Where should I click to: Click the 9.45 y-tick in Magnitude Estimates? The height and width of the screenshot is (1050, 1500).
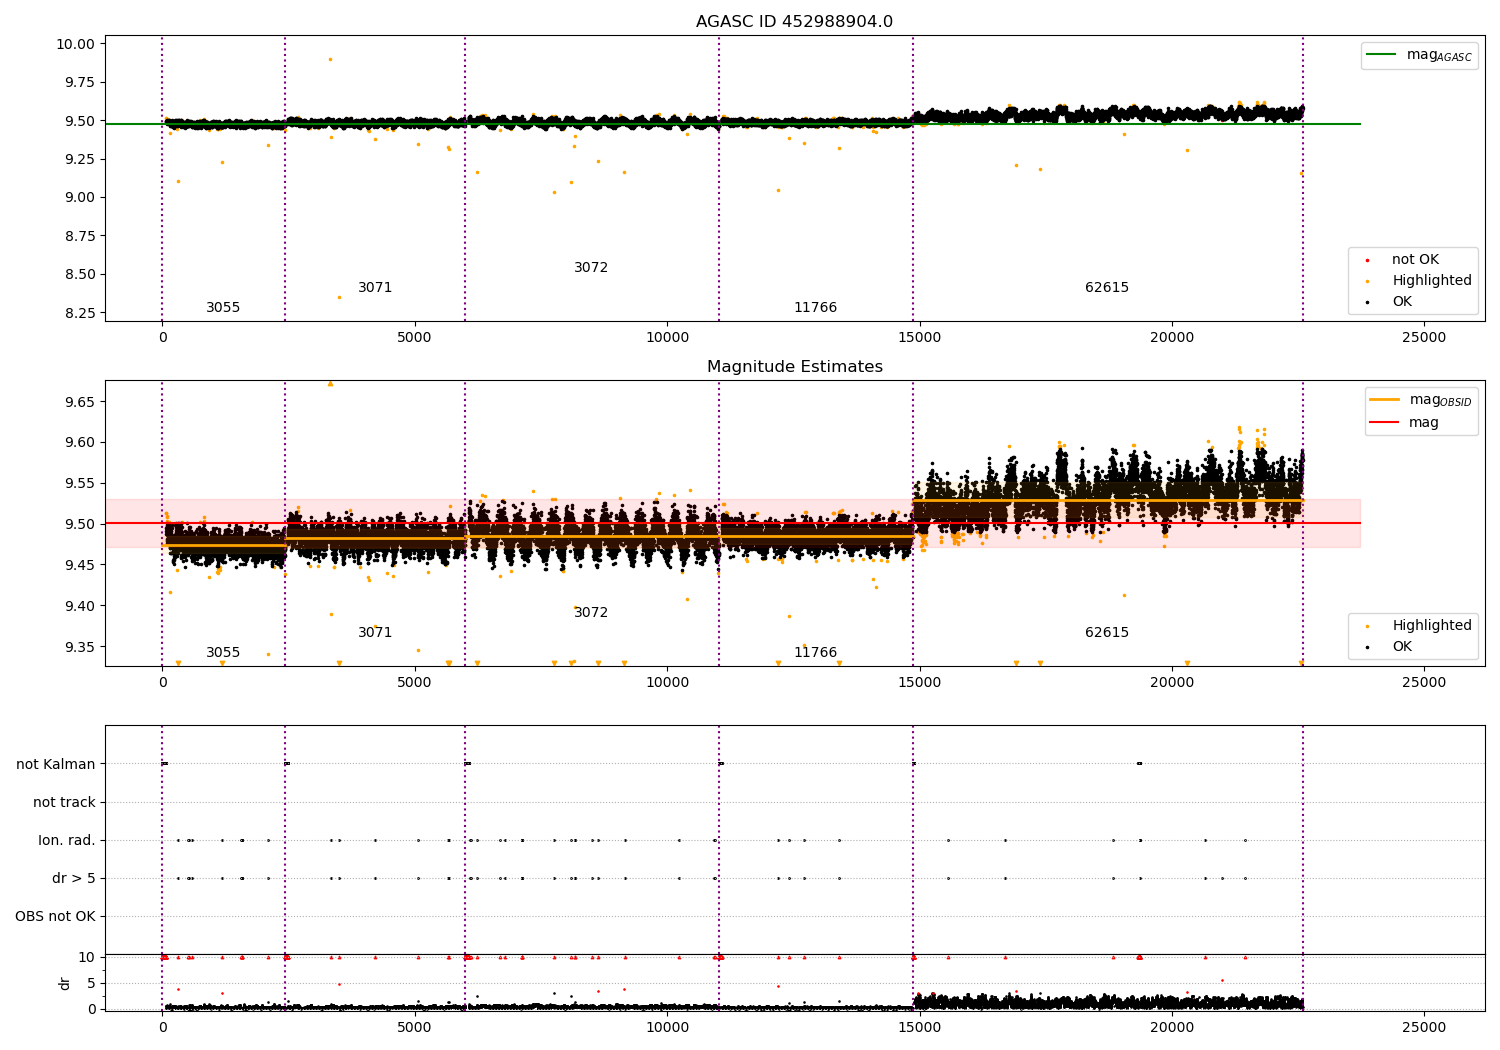[79, 565]
